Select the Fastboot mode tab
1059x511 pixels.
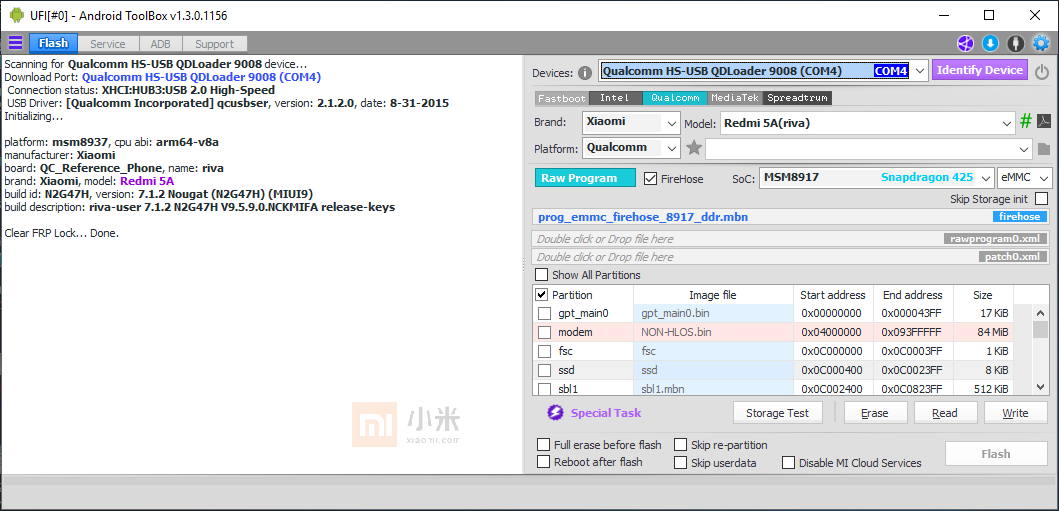tap(562, 98)
